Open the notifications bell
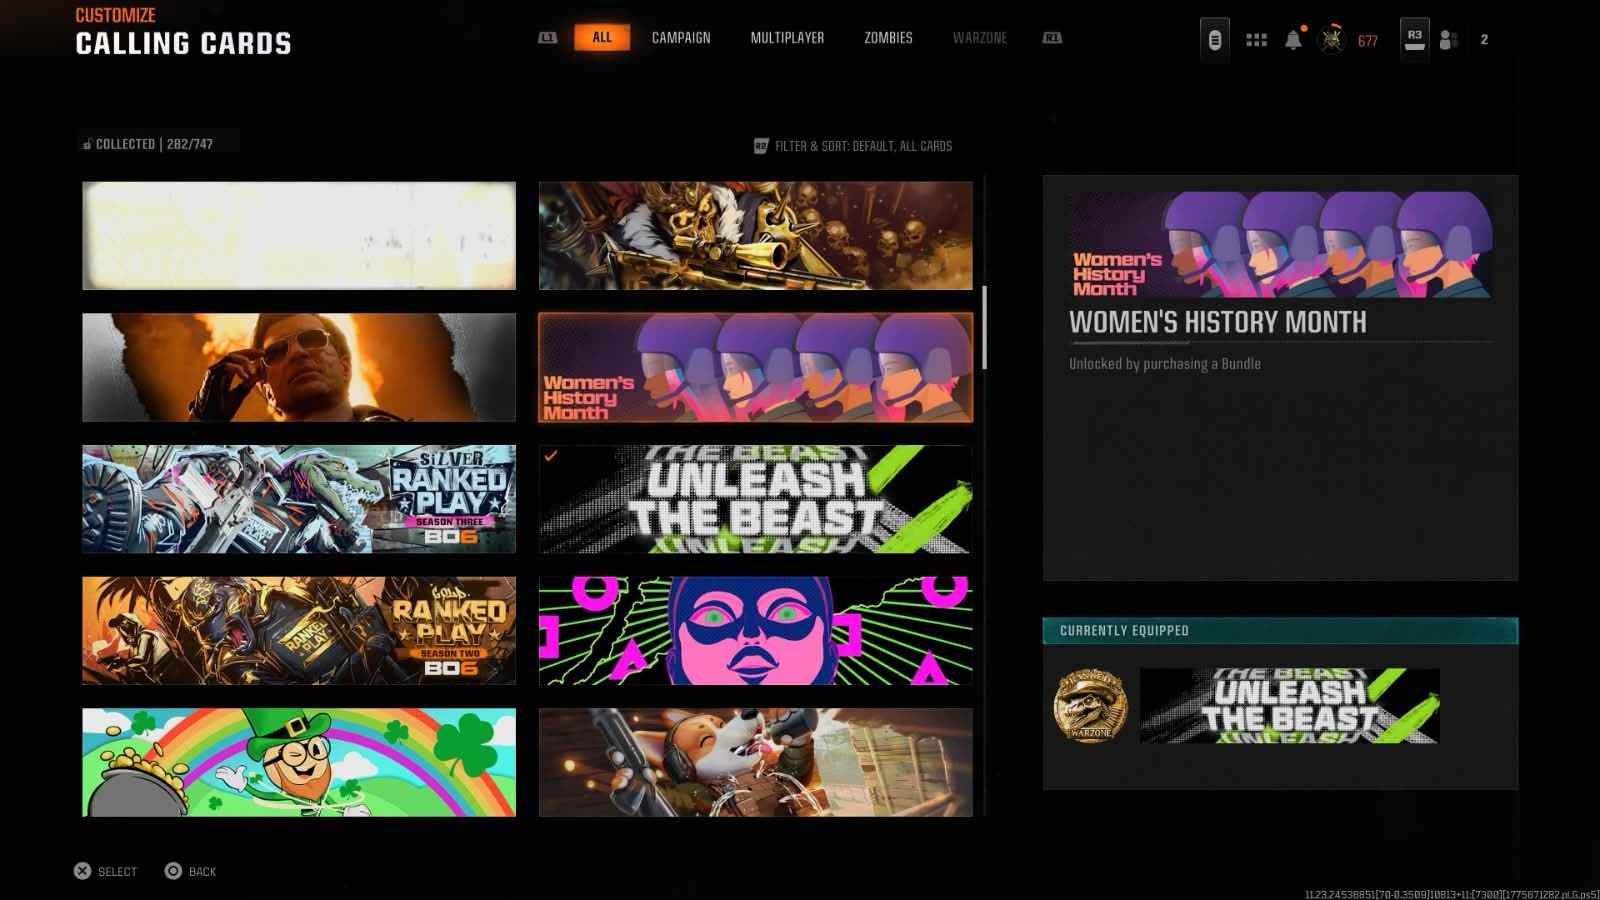This screenshot has height=900, width=1600. point(1293,40)
